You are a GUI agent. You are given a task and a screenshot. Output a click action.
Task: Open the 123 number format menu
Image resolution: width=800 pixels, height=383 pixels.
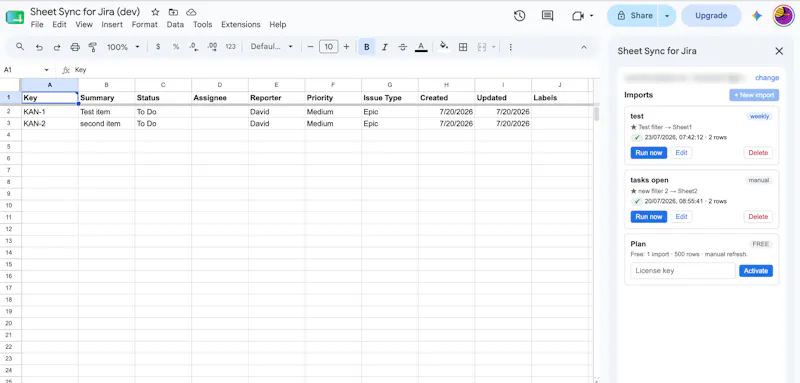[x=231, y=47]
